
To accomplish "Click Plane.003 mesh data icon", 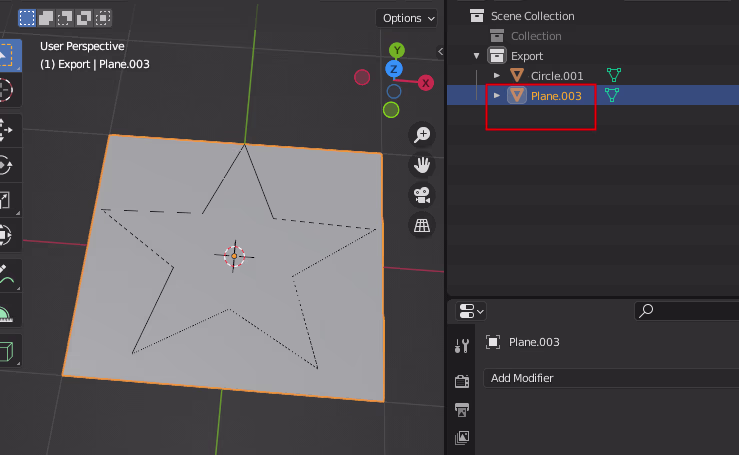I will tap(612, 95).
